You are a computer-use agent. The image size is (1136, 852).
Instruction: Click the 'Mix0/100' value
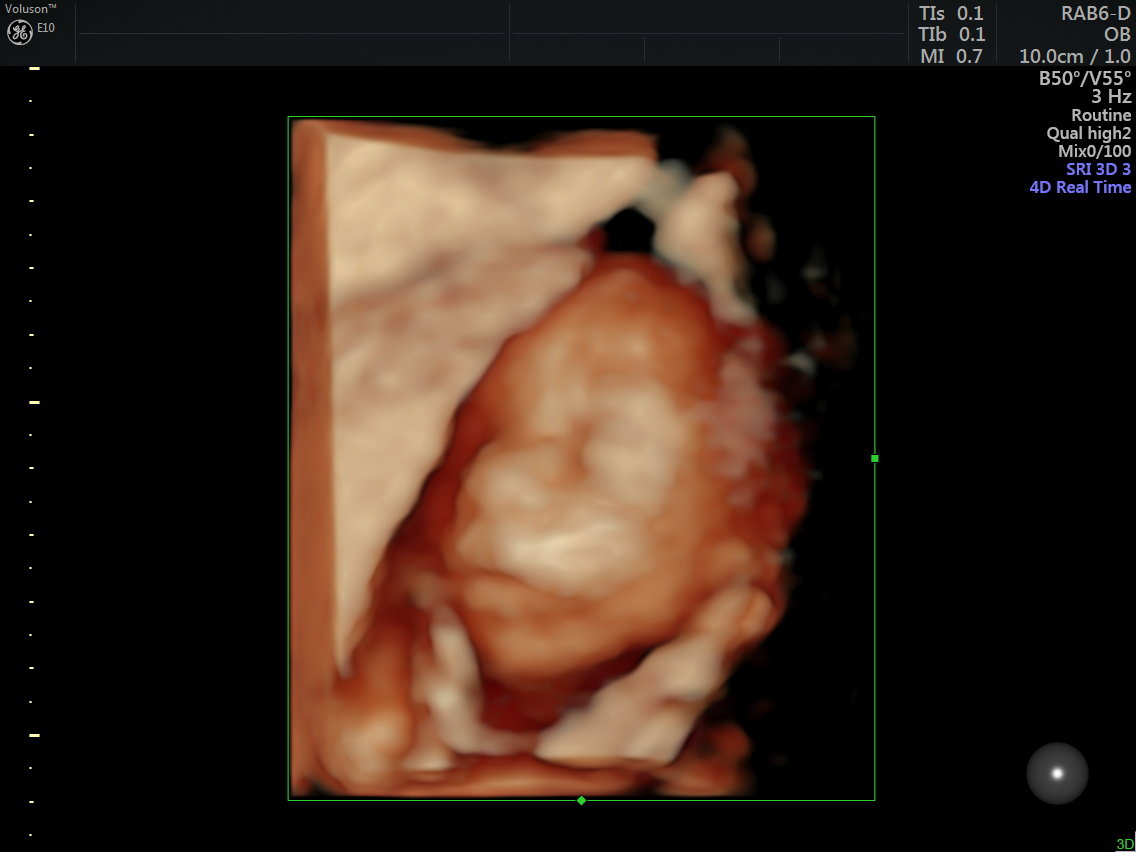pos(1095,151)
